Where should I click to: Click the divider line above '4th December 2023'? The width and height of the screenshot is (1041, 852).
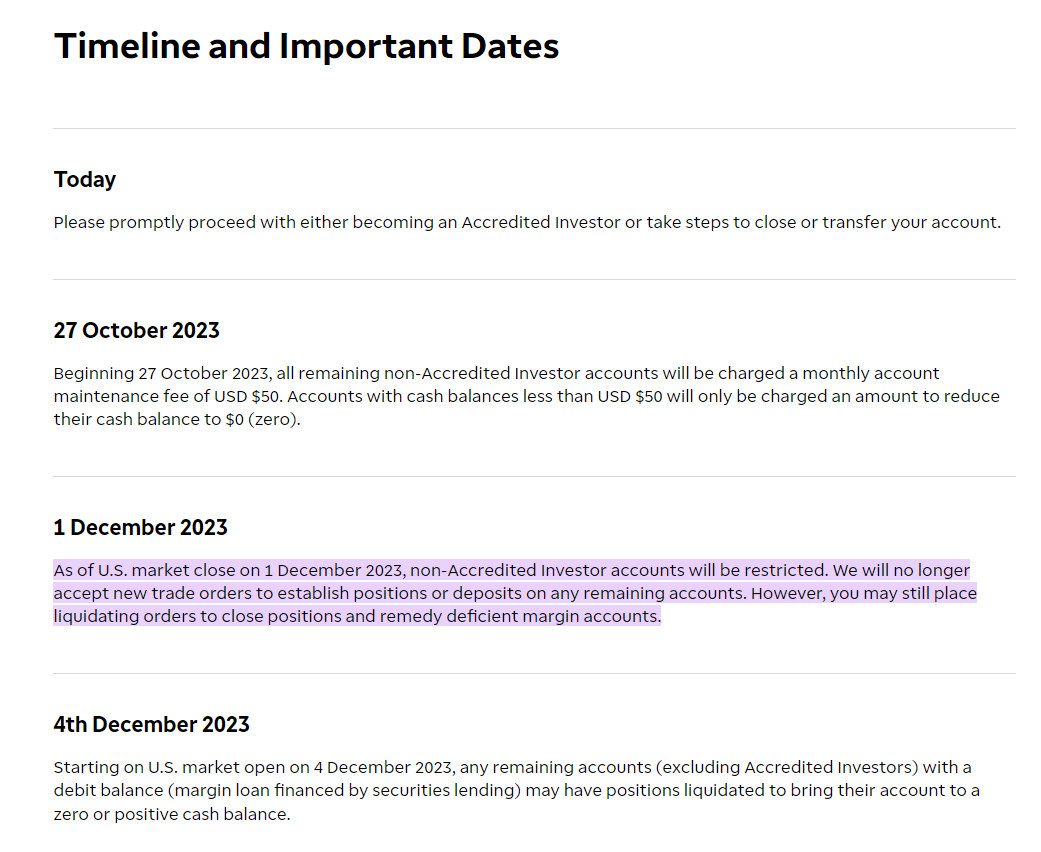534,673
